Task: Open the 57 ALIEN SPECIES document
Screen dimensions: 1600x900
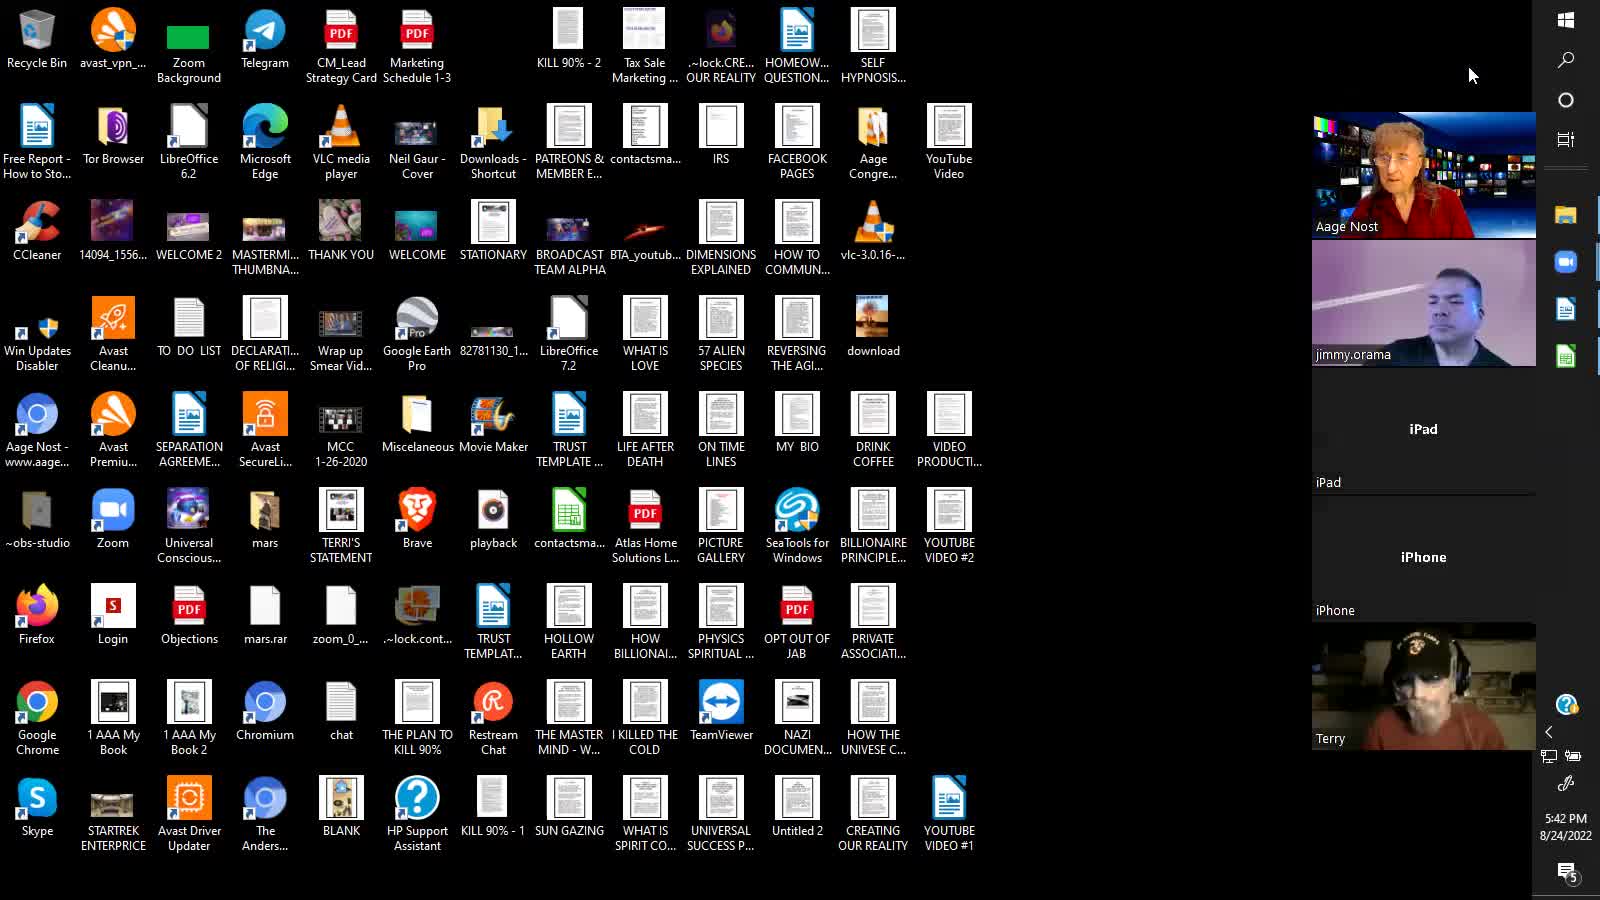Action: coord(721,335)
